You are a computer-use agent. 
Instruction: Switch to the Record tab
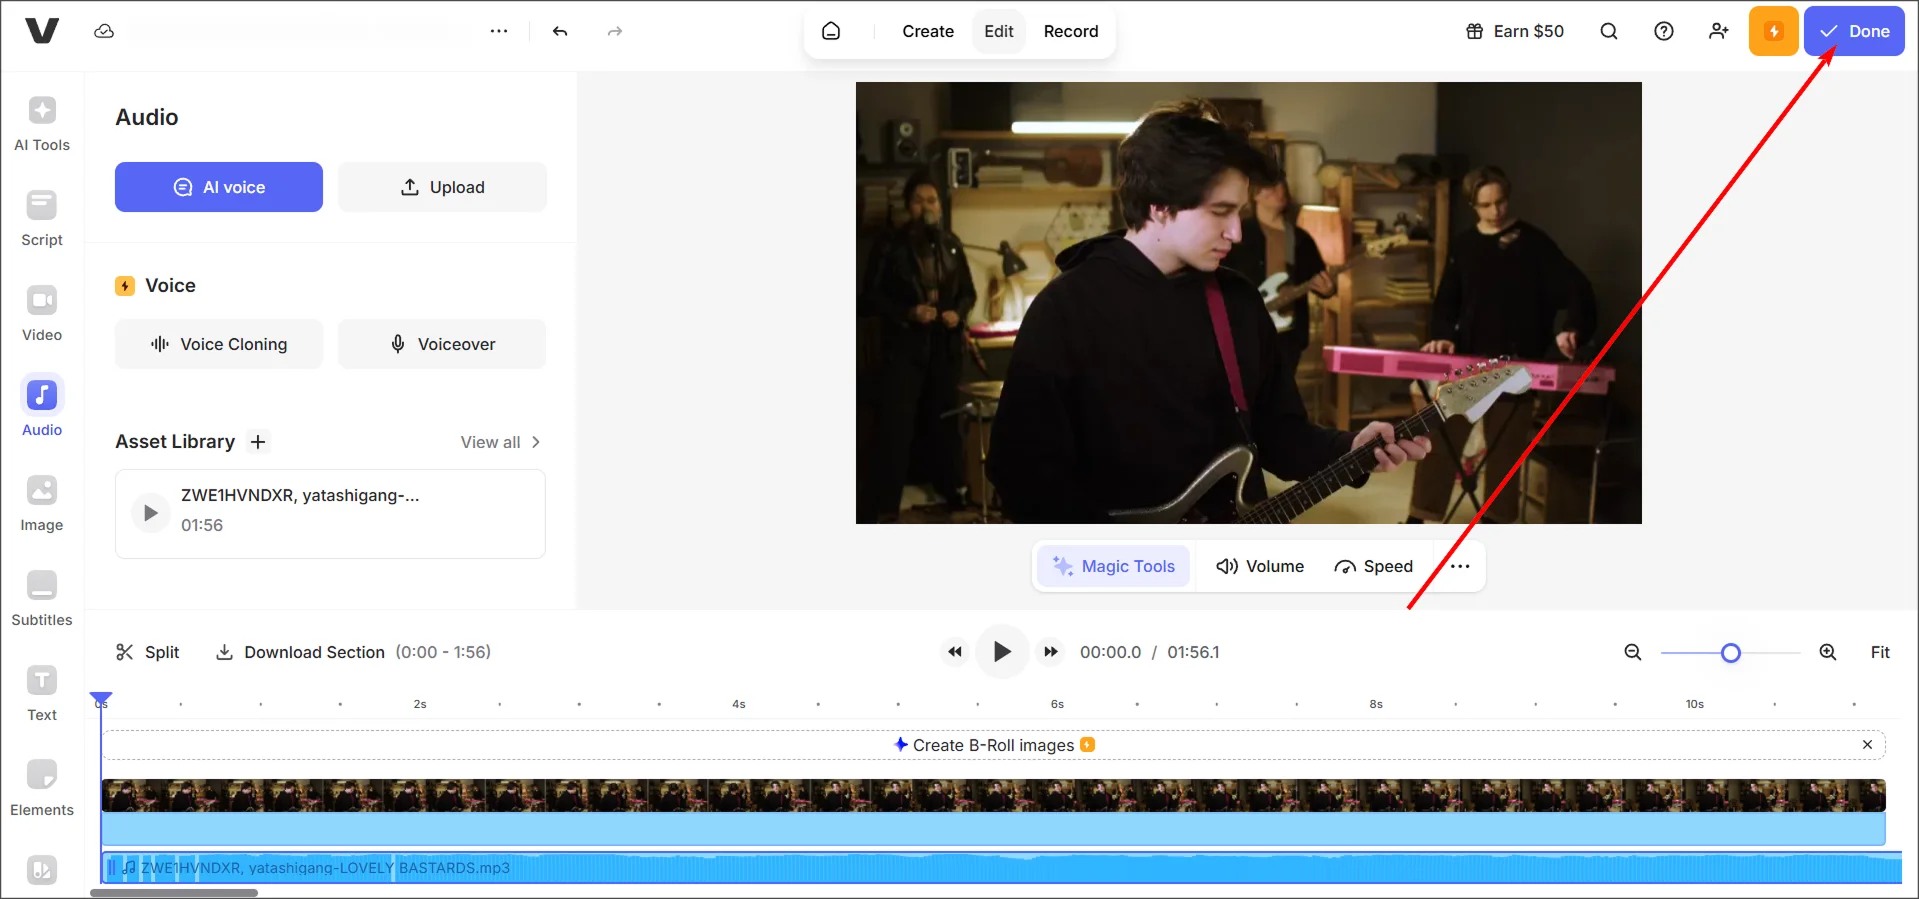[x=1070, y=32]
